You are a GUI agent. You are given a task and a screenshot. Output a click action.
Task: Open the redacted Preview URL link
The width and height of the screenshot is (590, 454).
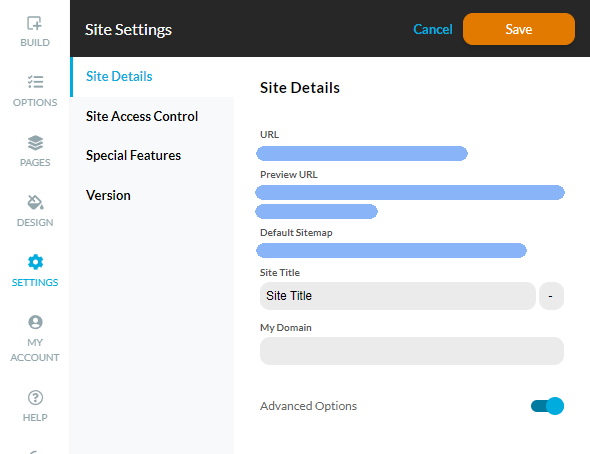[x=410, y=202]
